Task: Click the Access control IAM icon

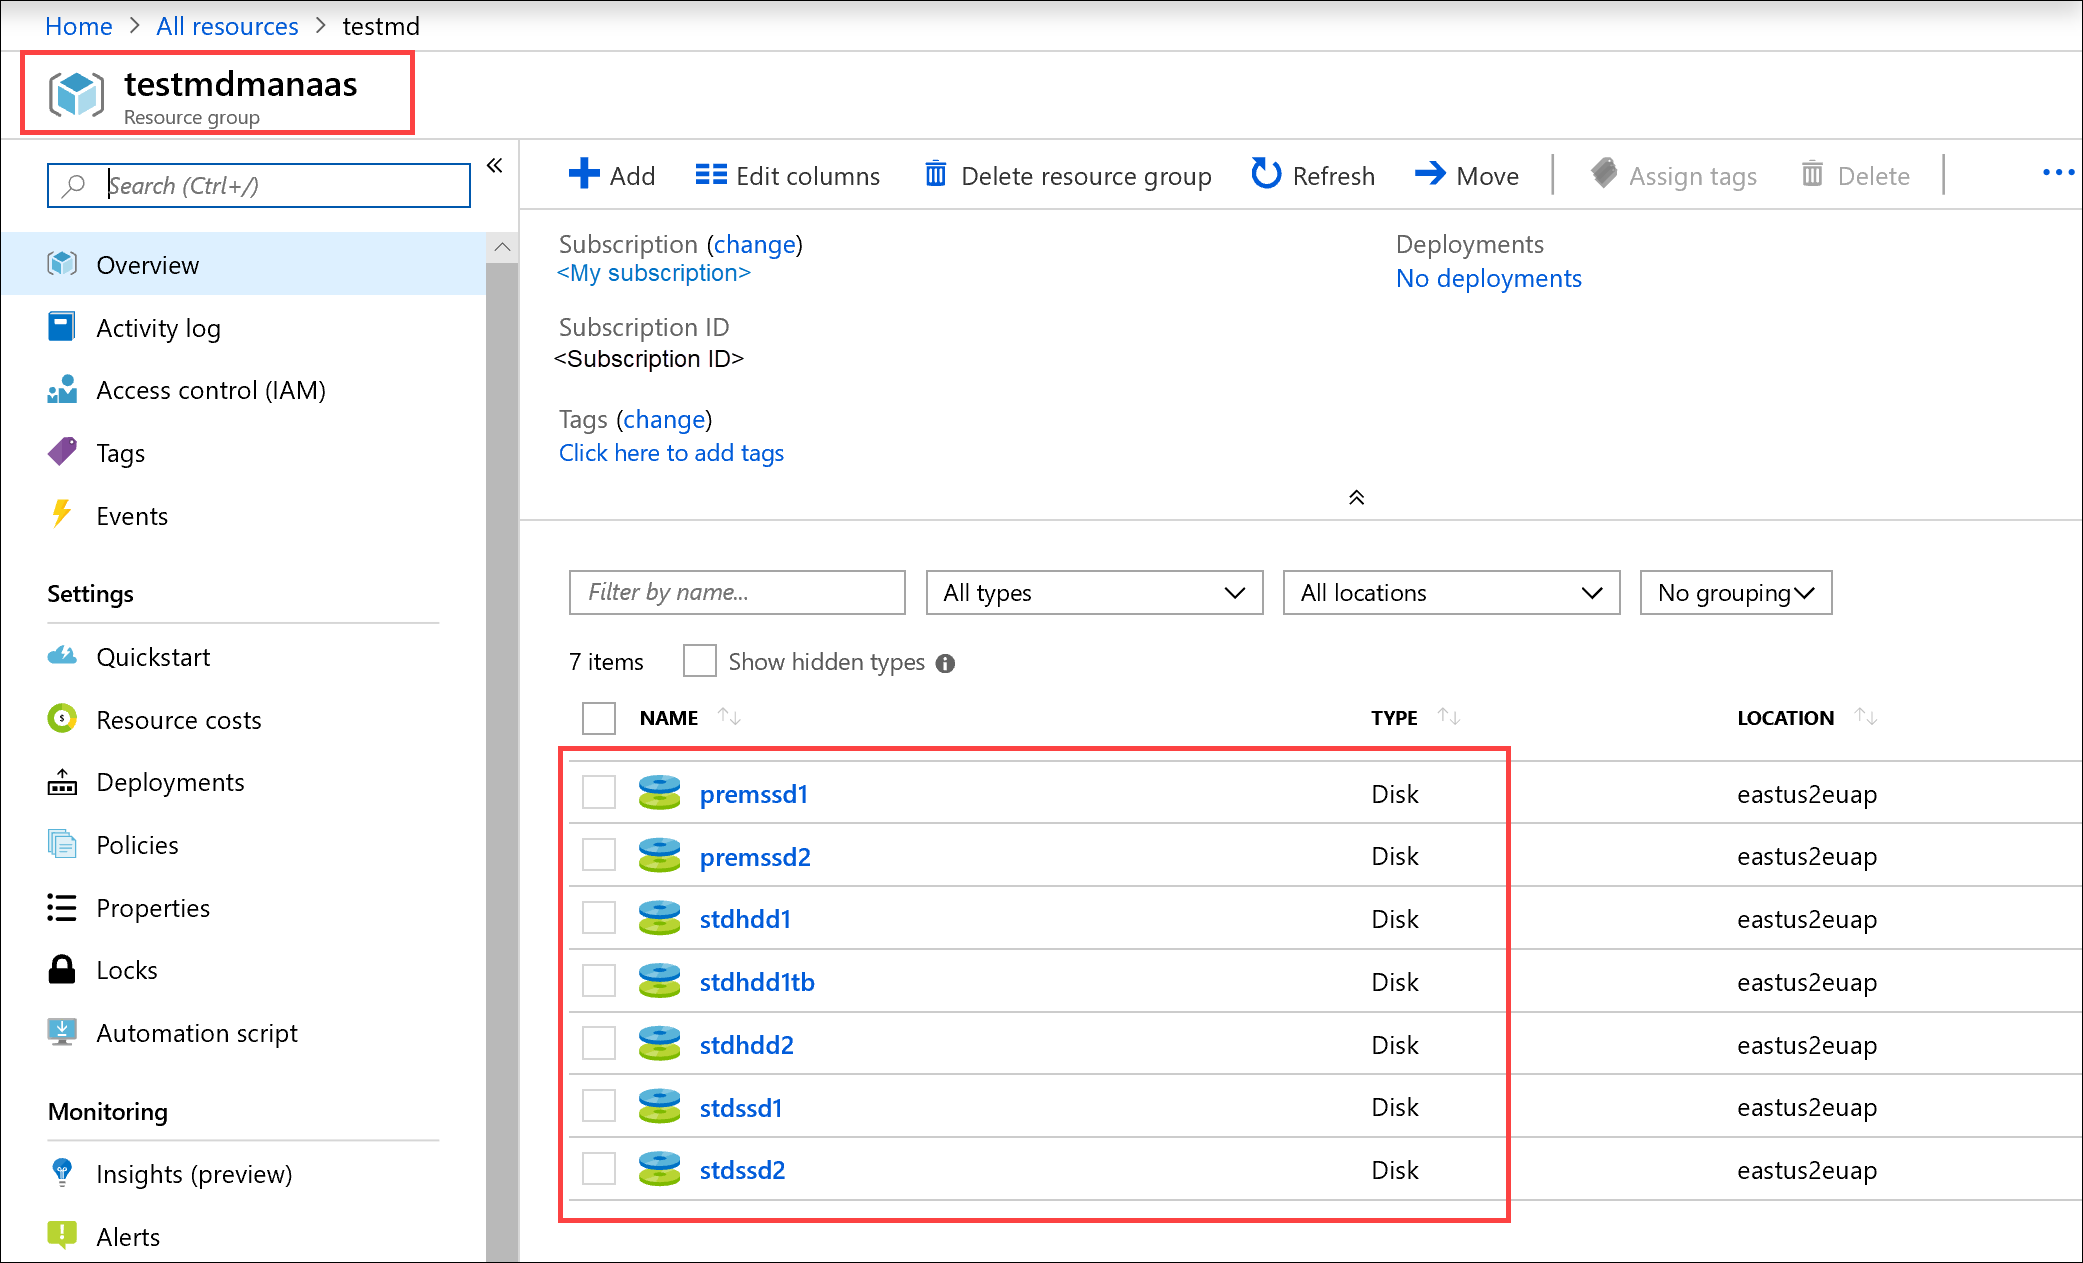Action: [62, 389]
